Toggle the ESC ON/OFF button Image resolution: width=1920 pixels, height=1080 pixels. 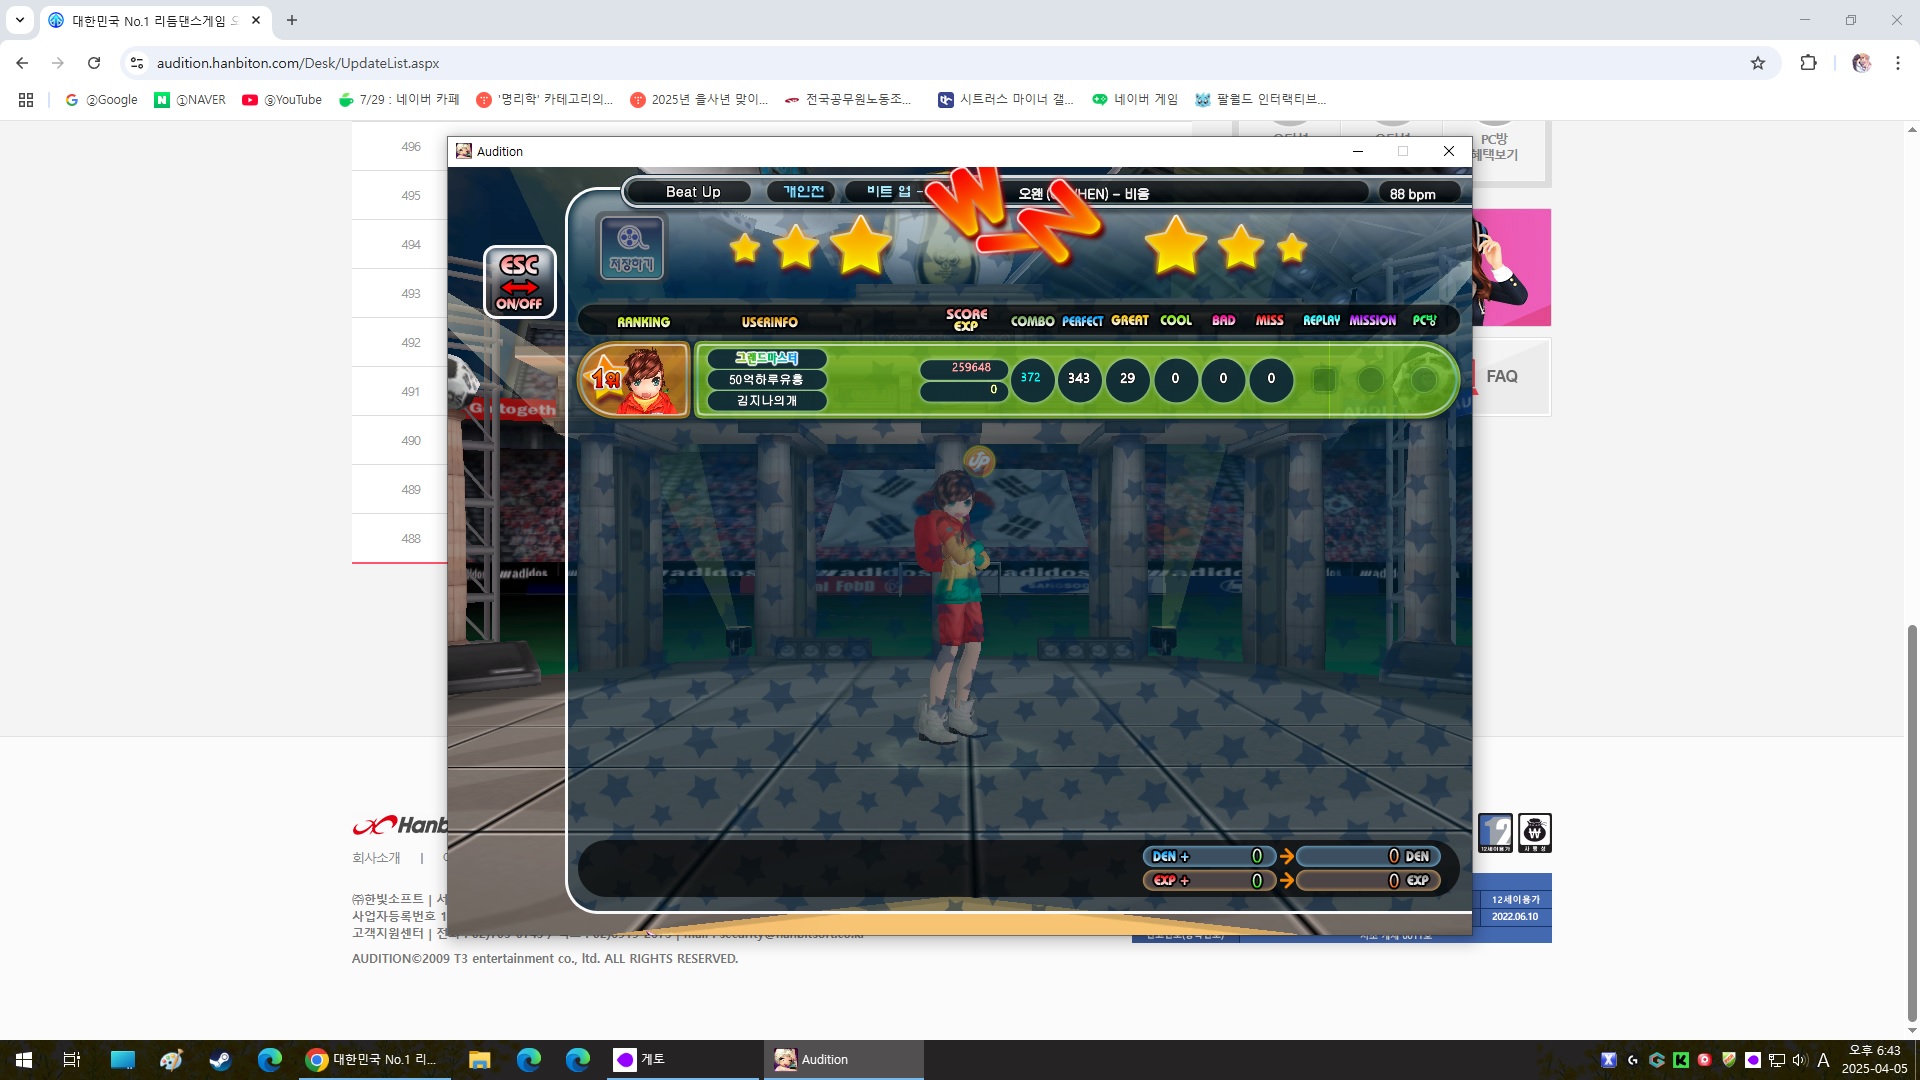[x=519, y=282]
